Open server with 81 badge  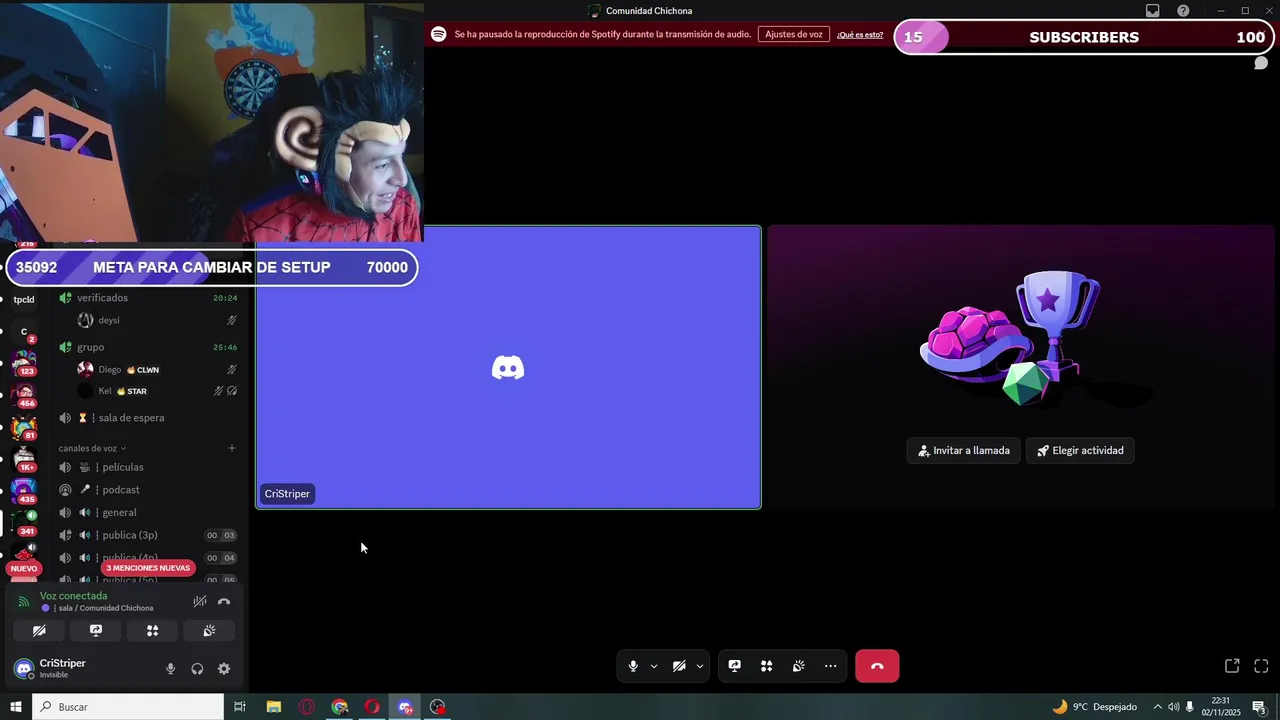(x=24, y=428)
